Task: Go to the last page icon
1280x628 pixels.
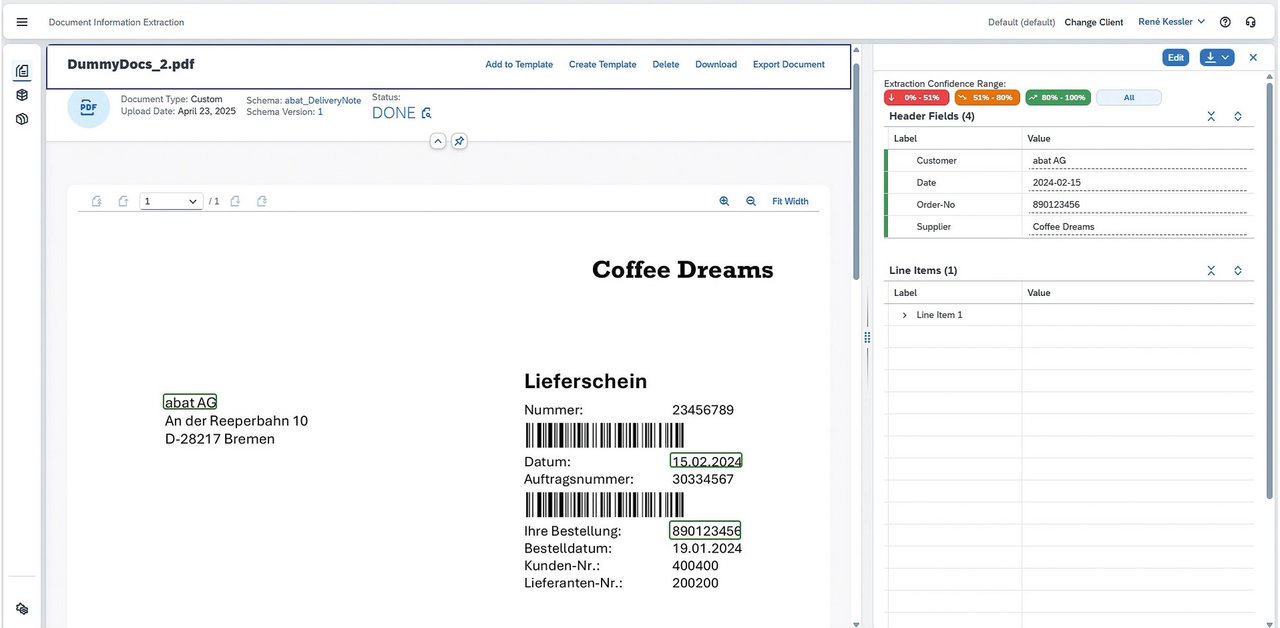Action: click(x=261, y=201)
